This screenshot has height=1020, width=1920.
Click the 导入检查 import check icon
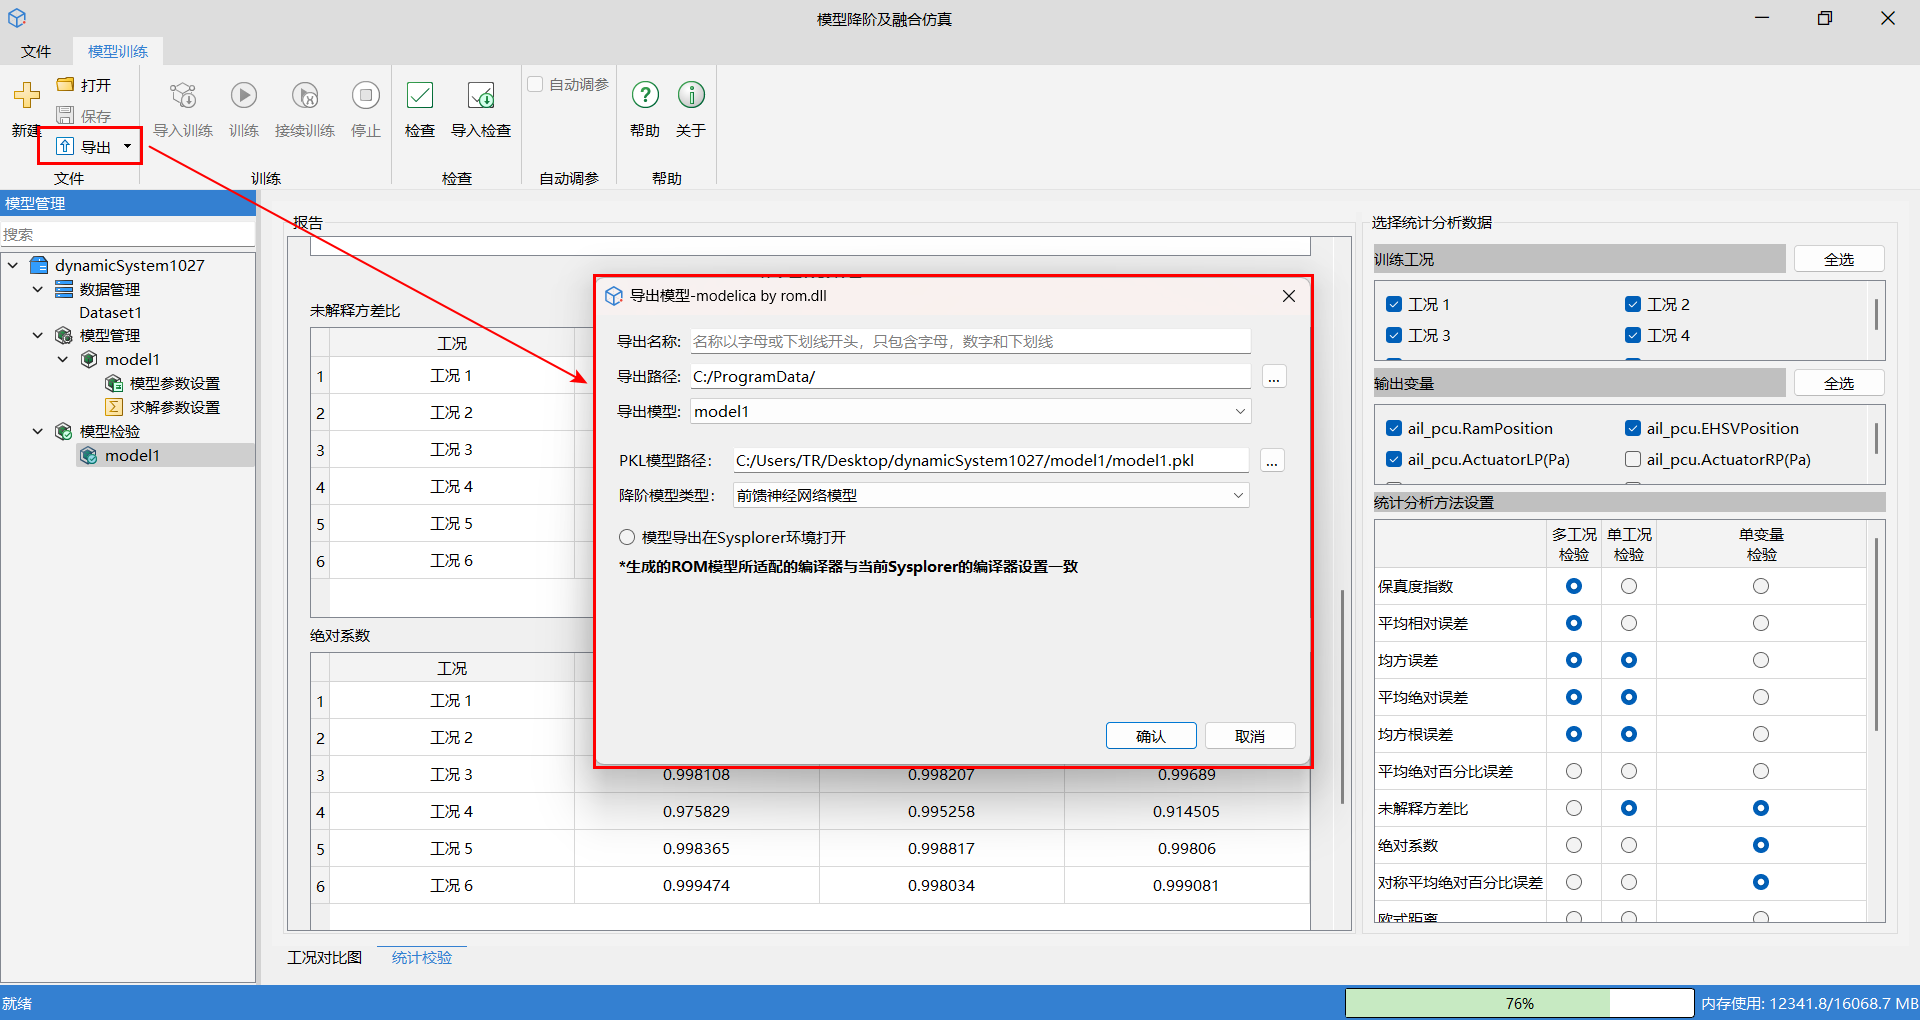pos(481,96)
